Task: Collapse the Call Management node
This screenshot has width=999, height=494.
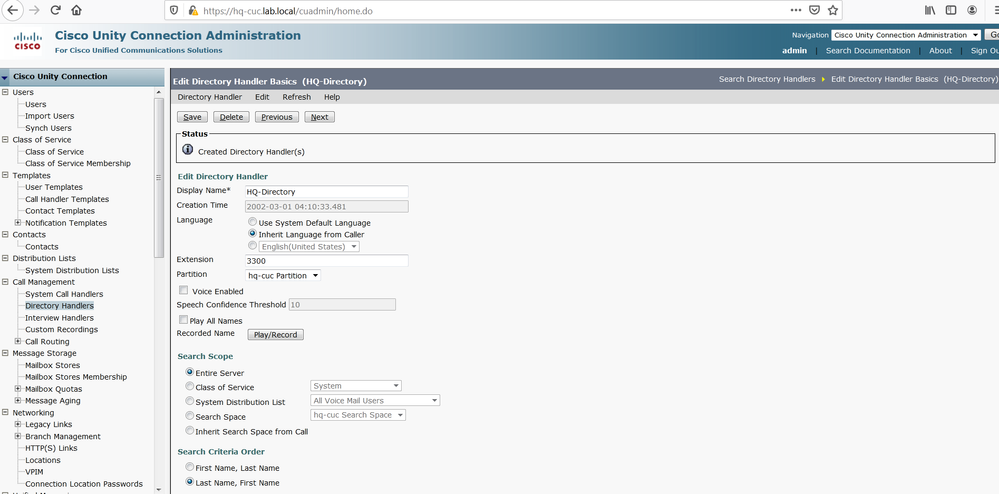Action: pyautogui.click(x=5, y=282)
